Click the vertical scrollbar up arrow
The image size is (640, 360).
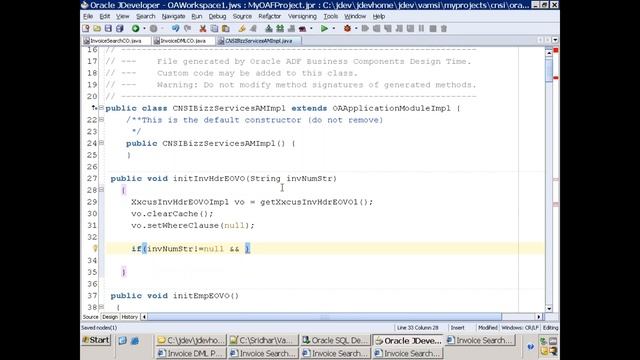coord(549,53)
